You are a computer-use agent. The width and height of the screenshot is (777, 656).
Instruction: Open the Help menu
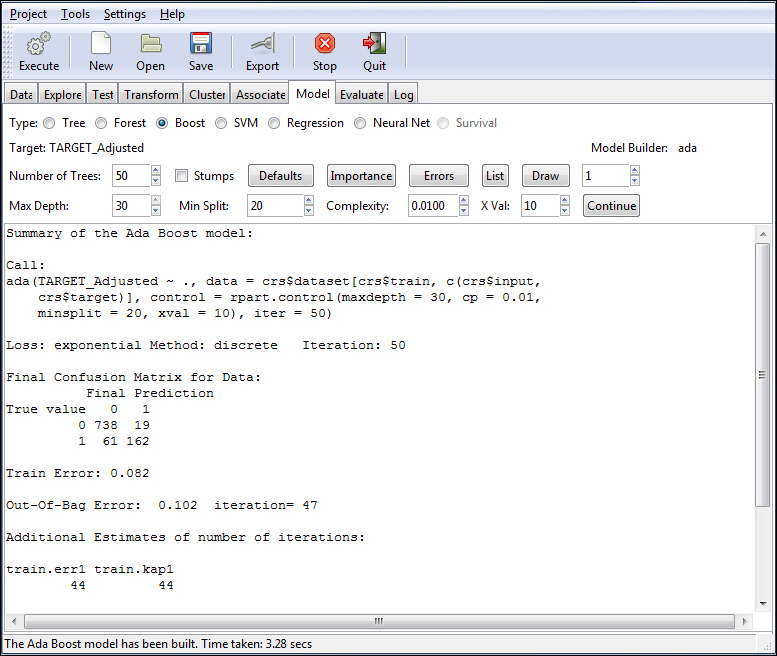(x=172, y=14)
